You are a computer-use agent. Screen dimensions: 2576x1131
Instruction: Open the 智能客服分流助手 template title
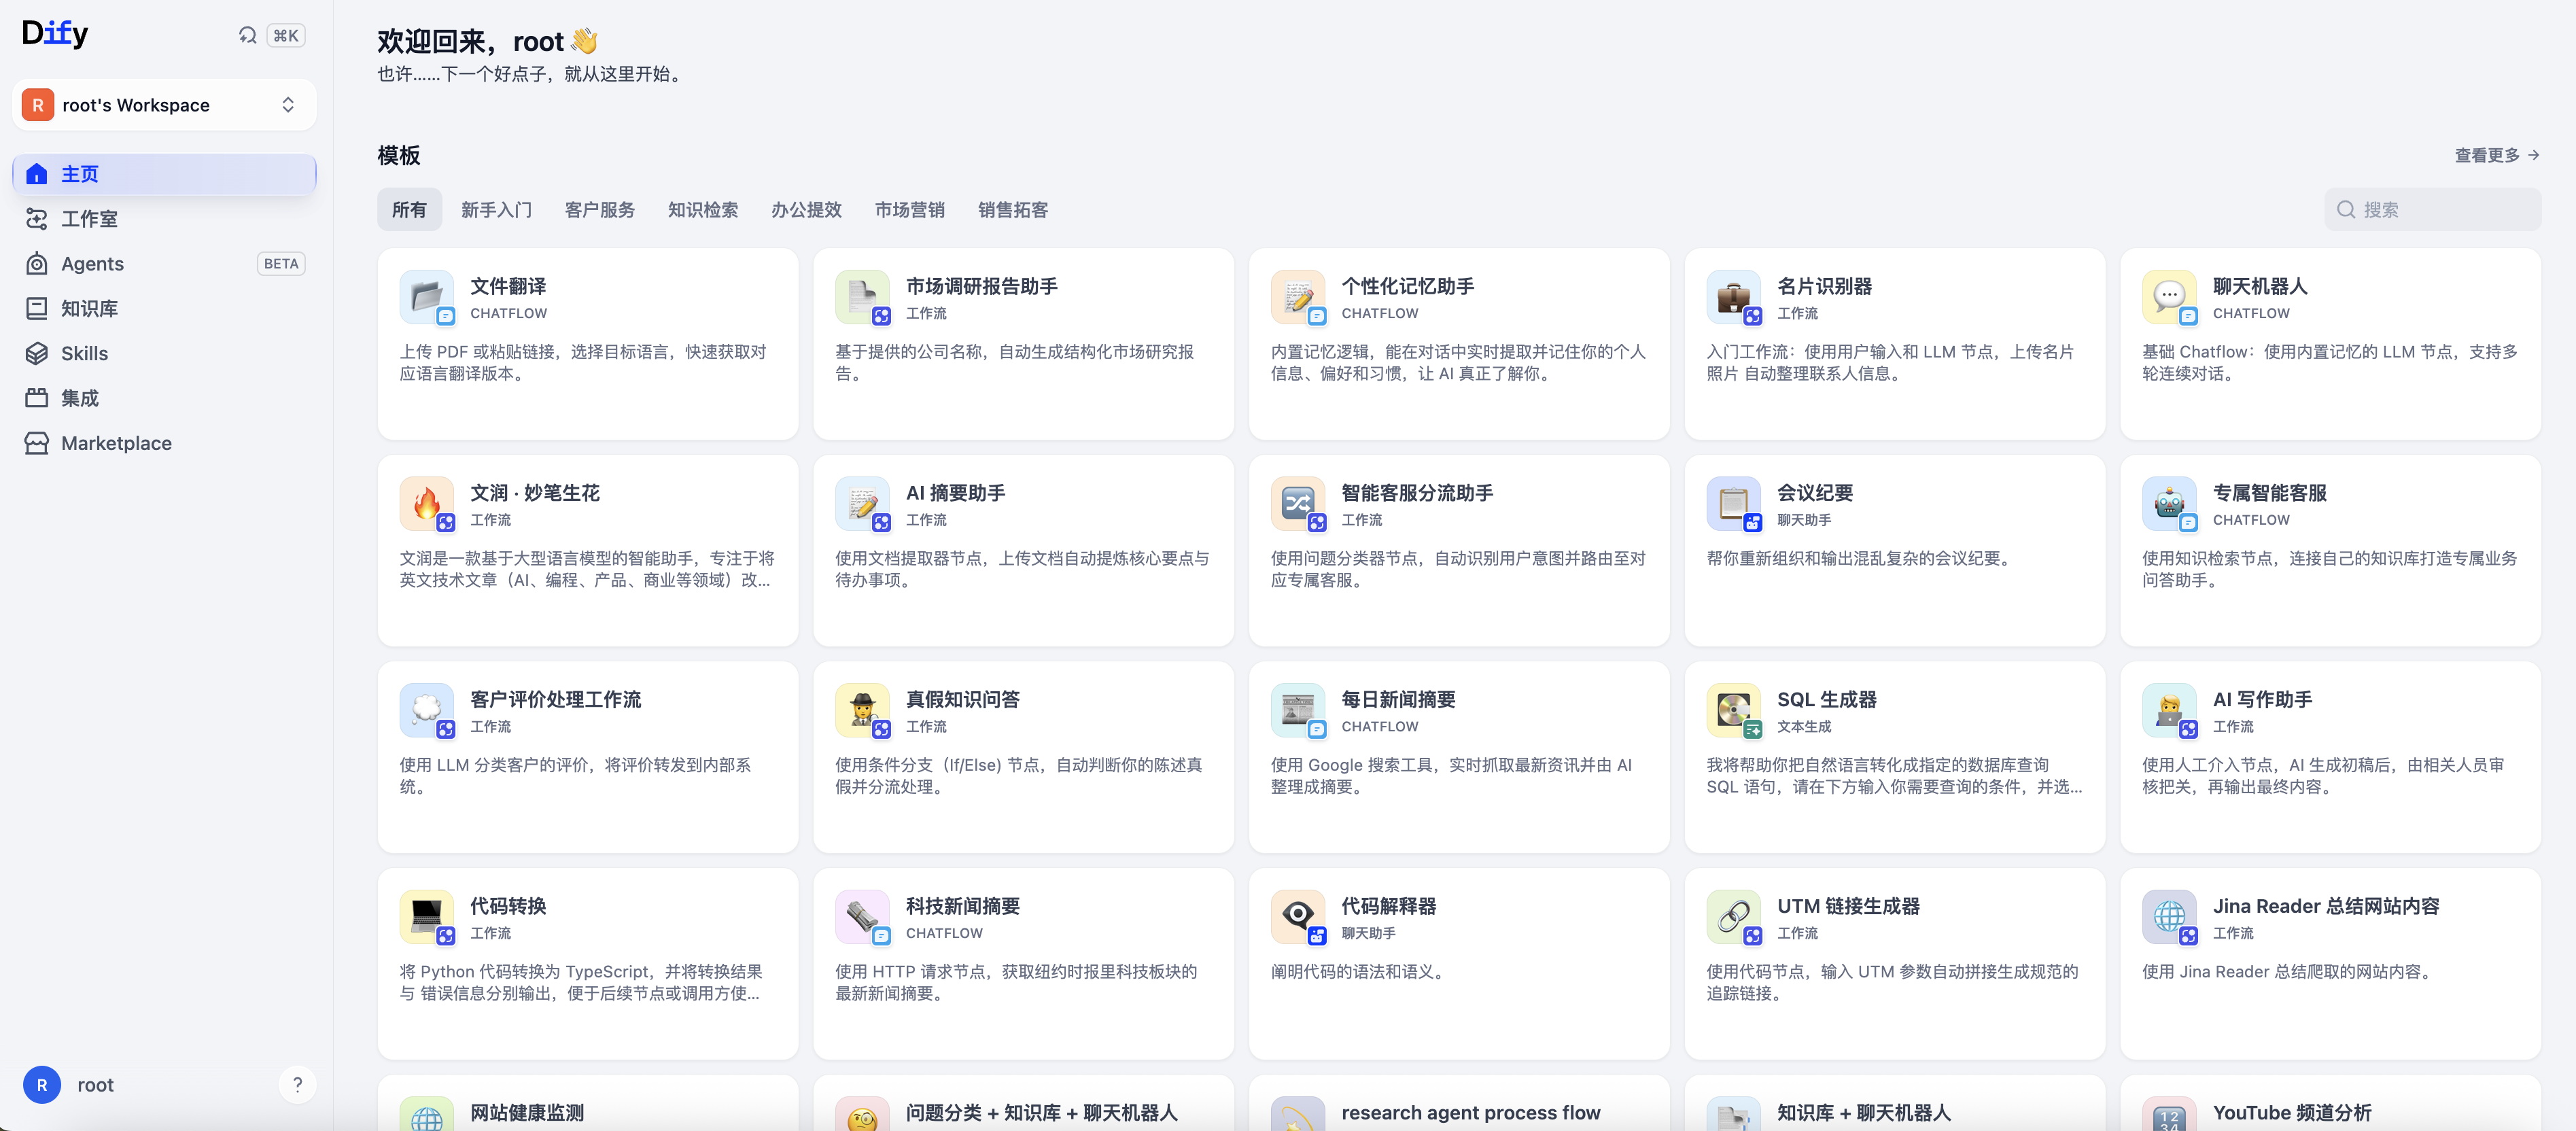pos(1417,493)
